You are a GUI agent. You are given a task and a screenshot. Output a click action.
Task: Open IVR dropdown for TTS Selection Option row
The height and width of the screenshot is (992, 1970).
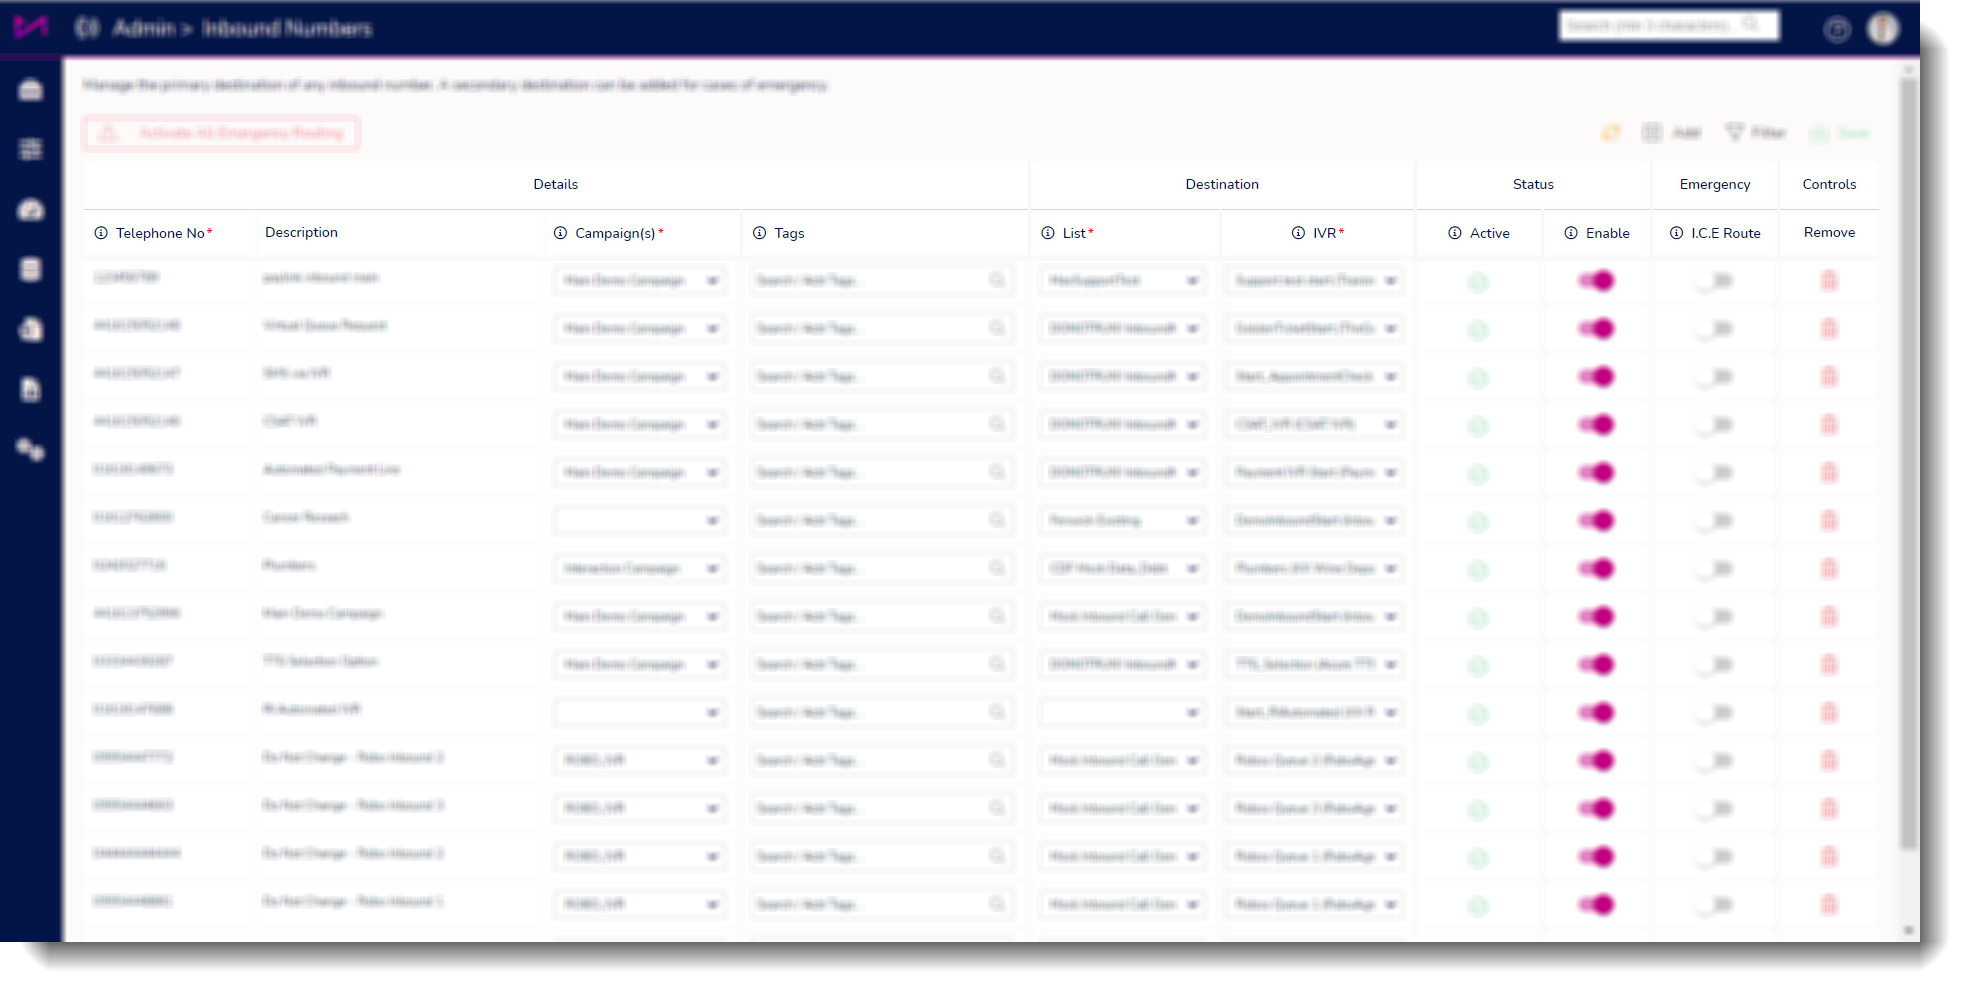coord(1314,665)
